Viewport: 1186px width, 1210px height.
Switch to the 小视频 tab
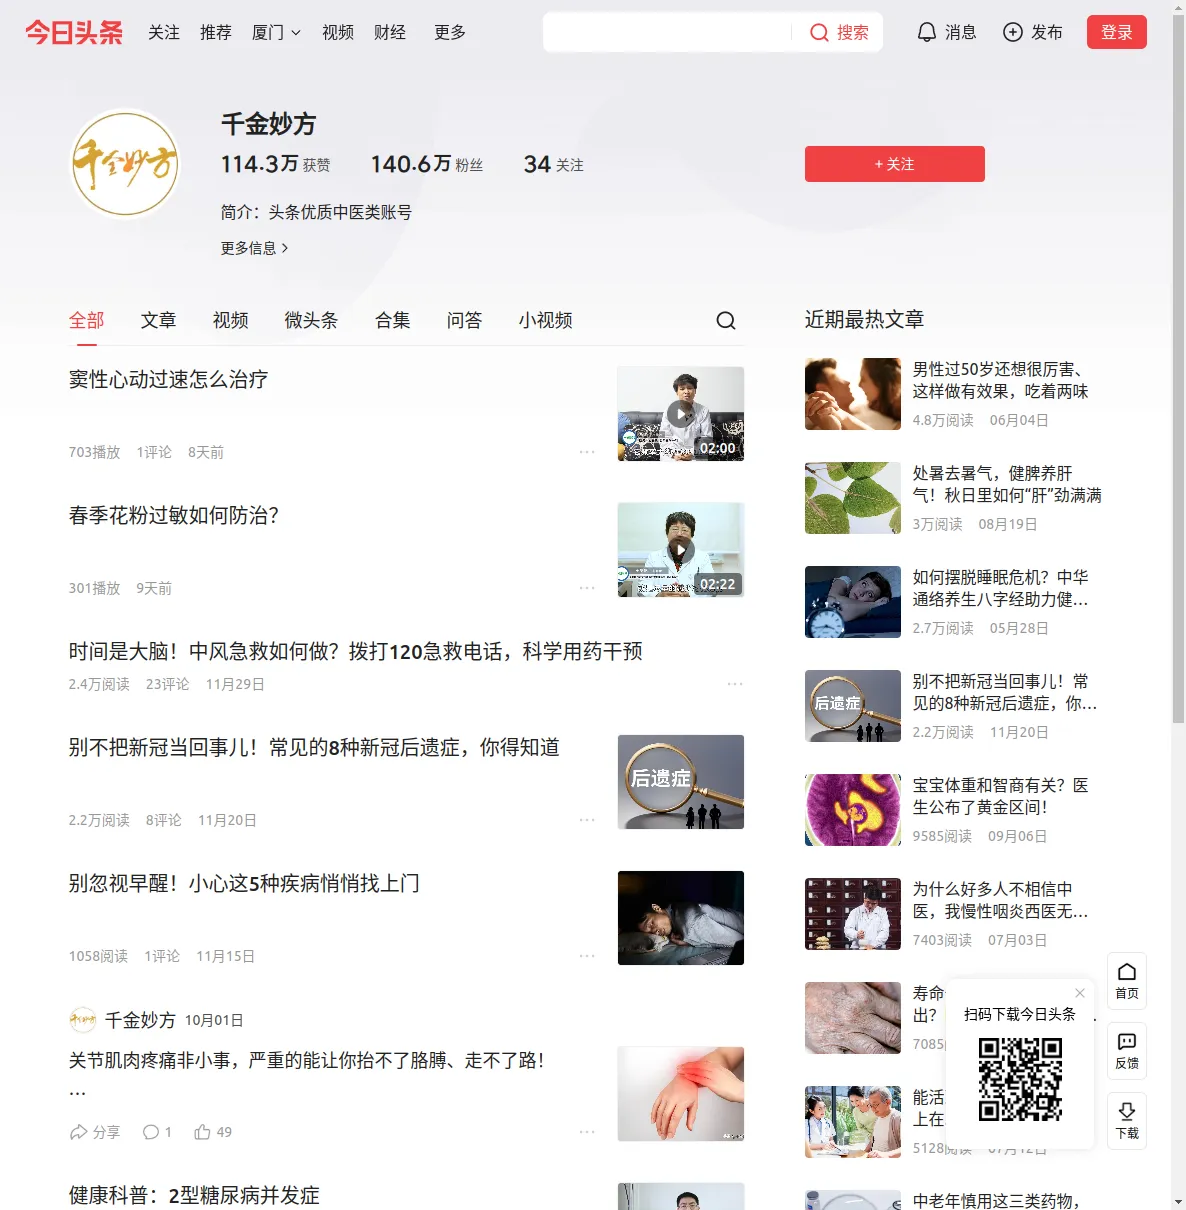pyautogui.click(x=546, y=320)
